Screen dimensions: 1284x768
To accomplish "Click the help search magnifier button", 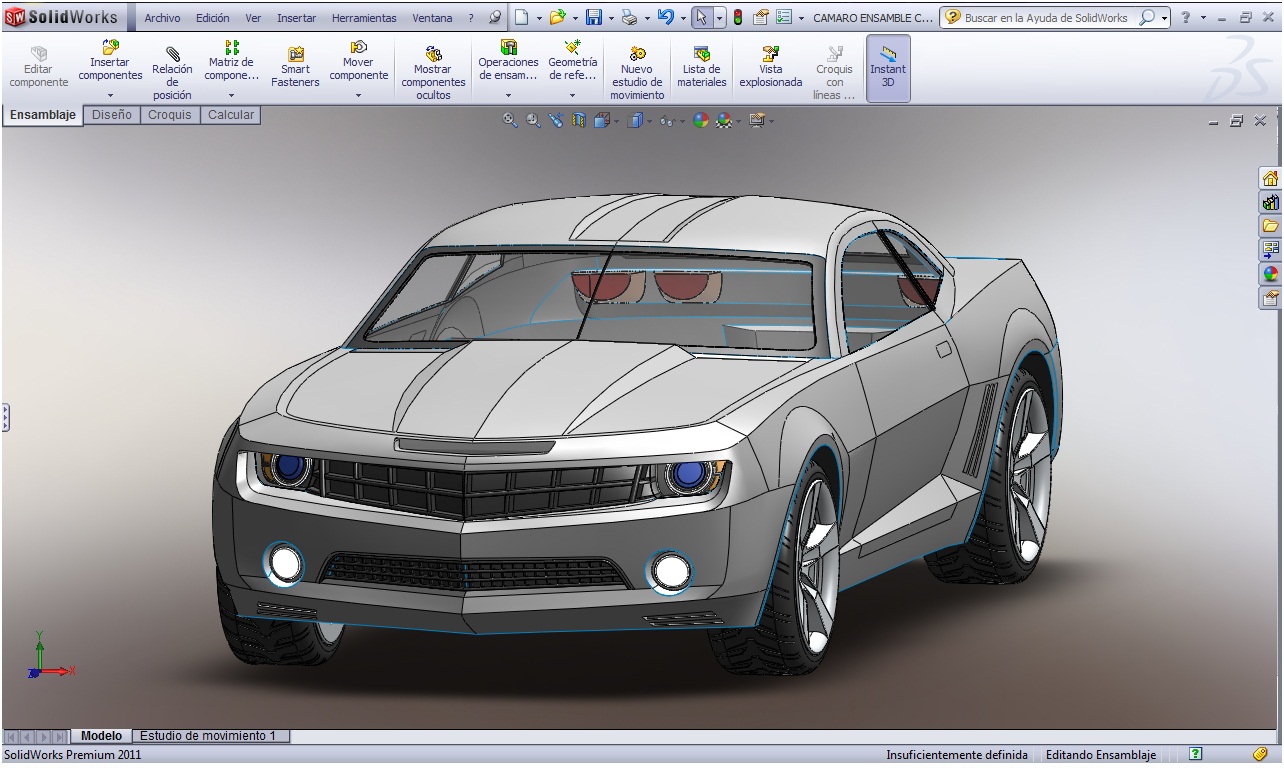I will [x=1147, y=18].
